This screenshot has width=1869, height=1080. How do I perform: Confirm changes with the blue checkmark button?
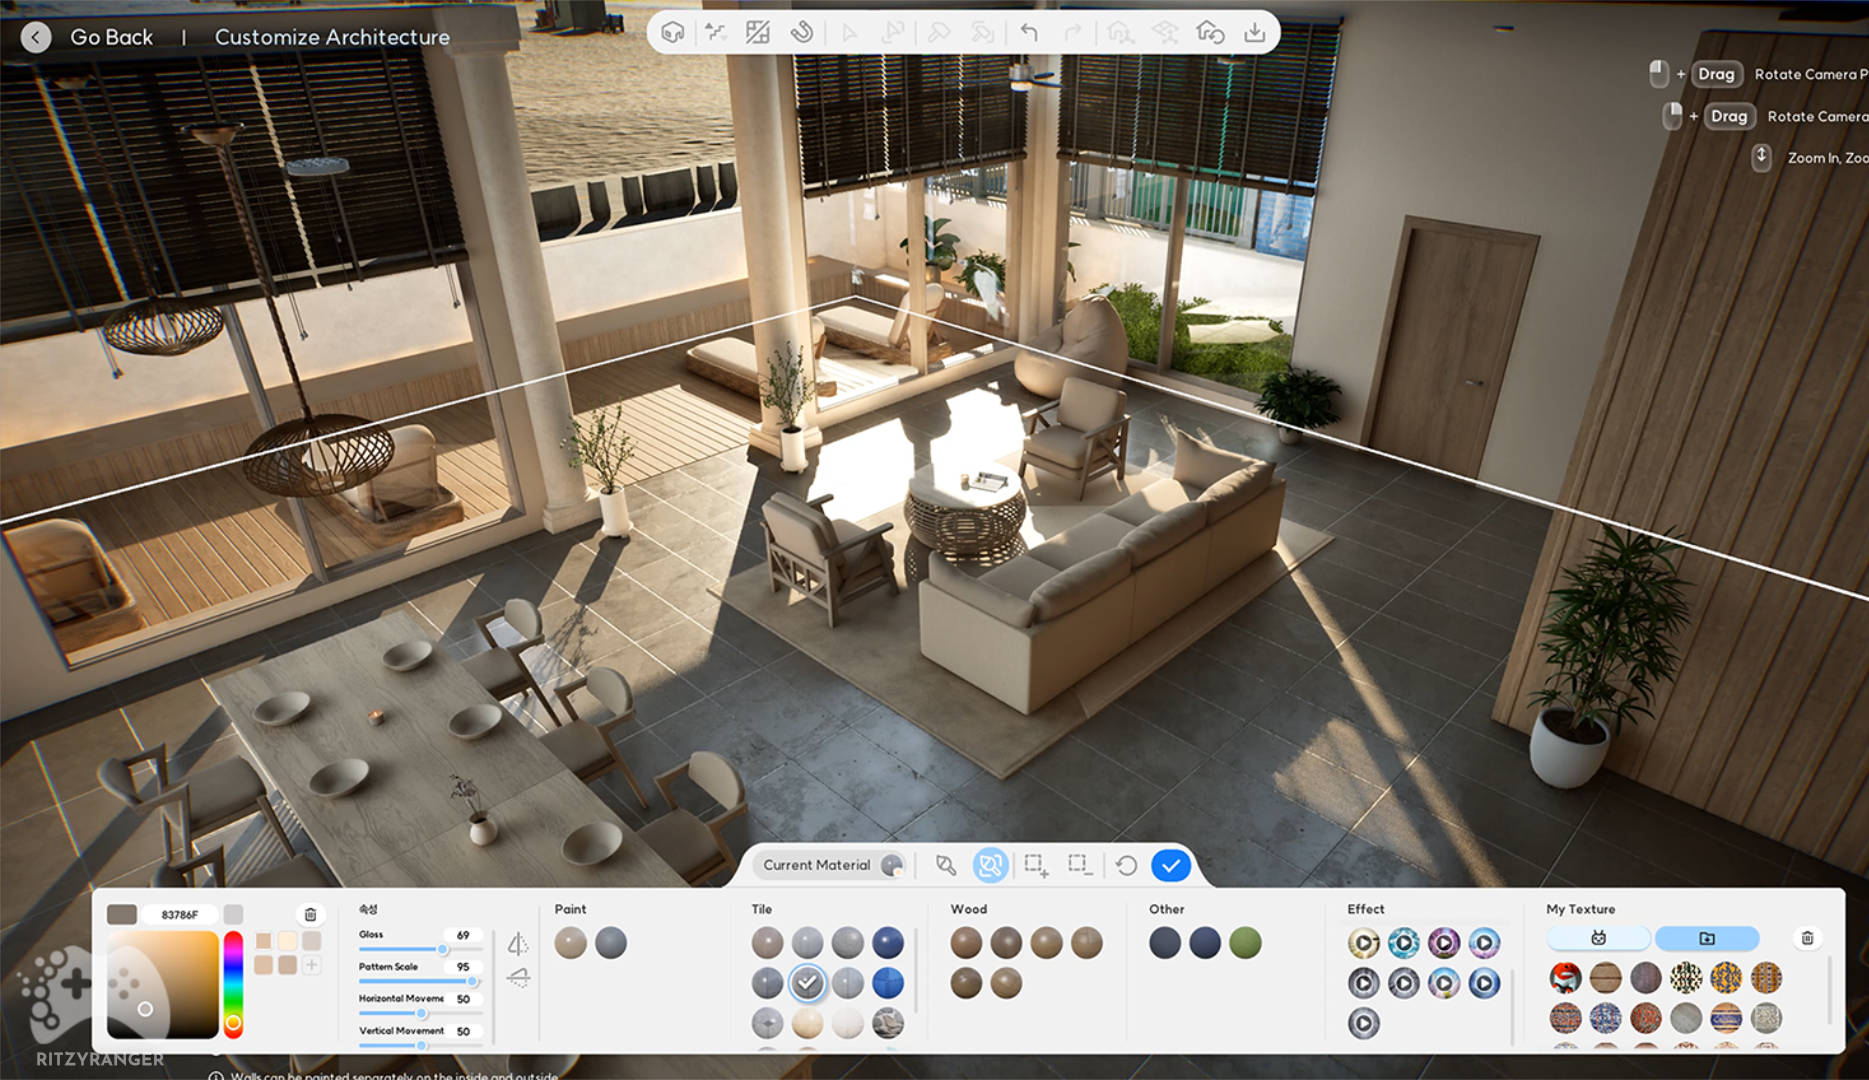click(1170, 865)
